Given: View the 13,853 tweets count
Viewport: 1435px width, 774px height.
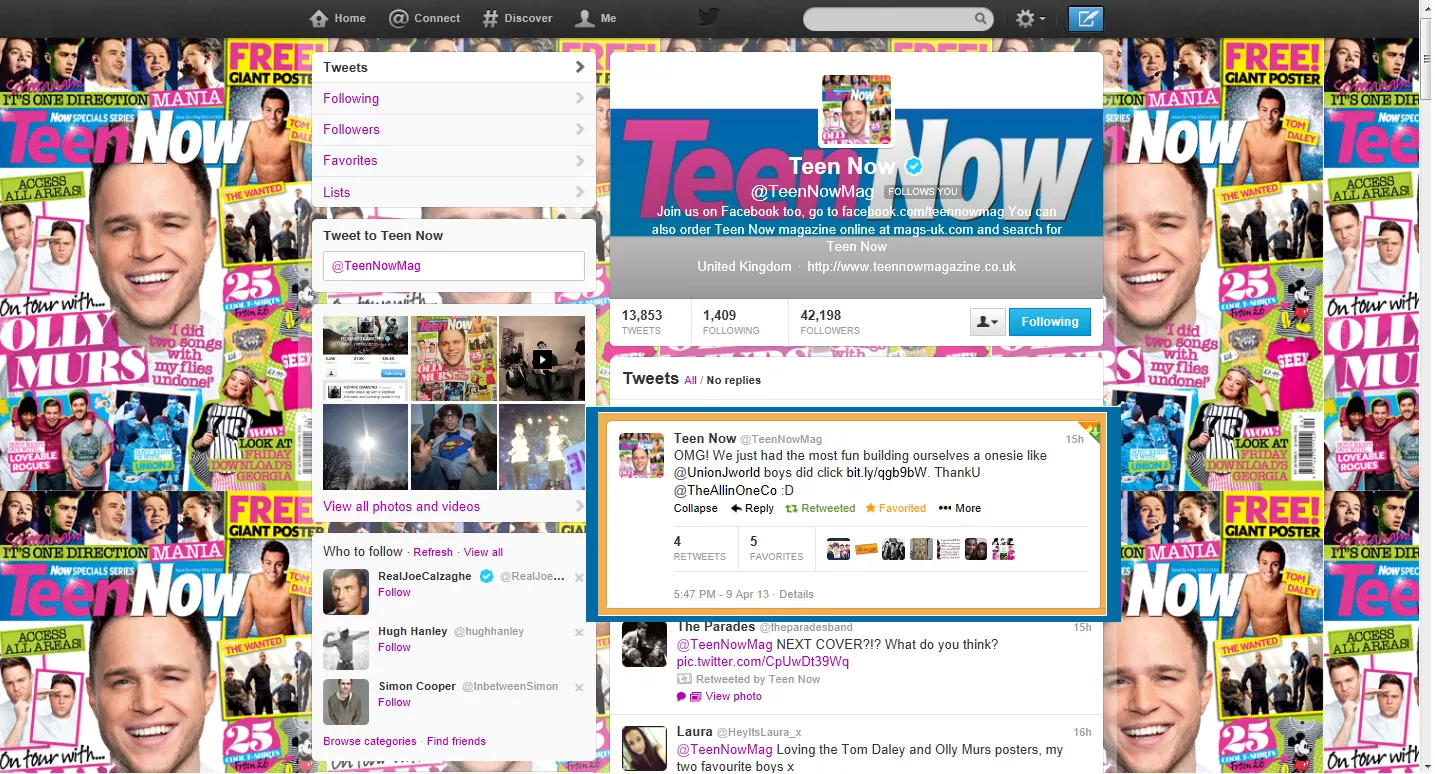Looking at the screenshot, I should 642,321.
